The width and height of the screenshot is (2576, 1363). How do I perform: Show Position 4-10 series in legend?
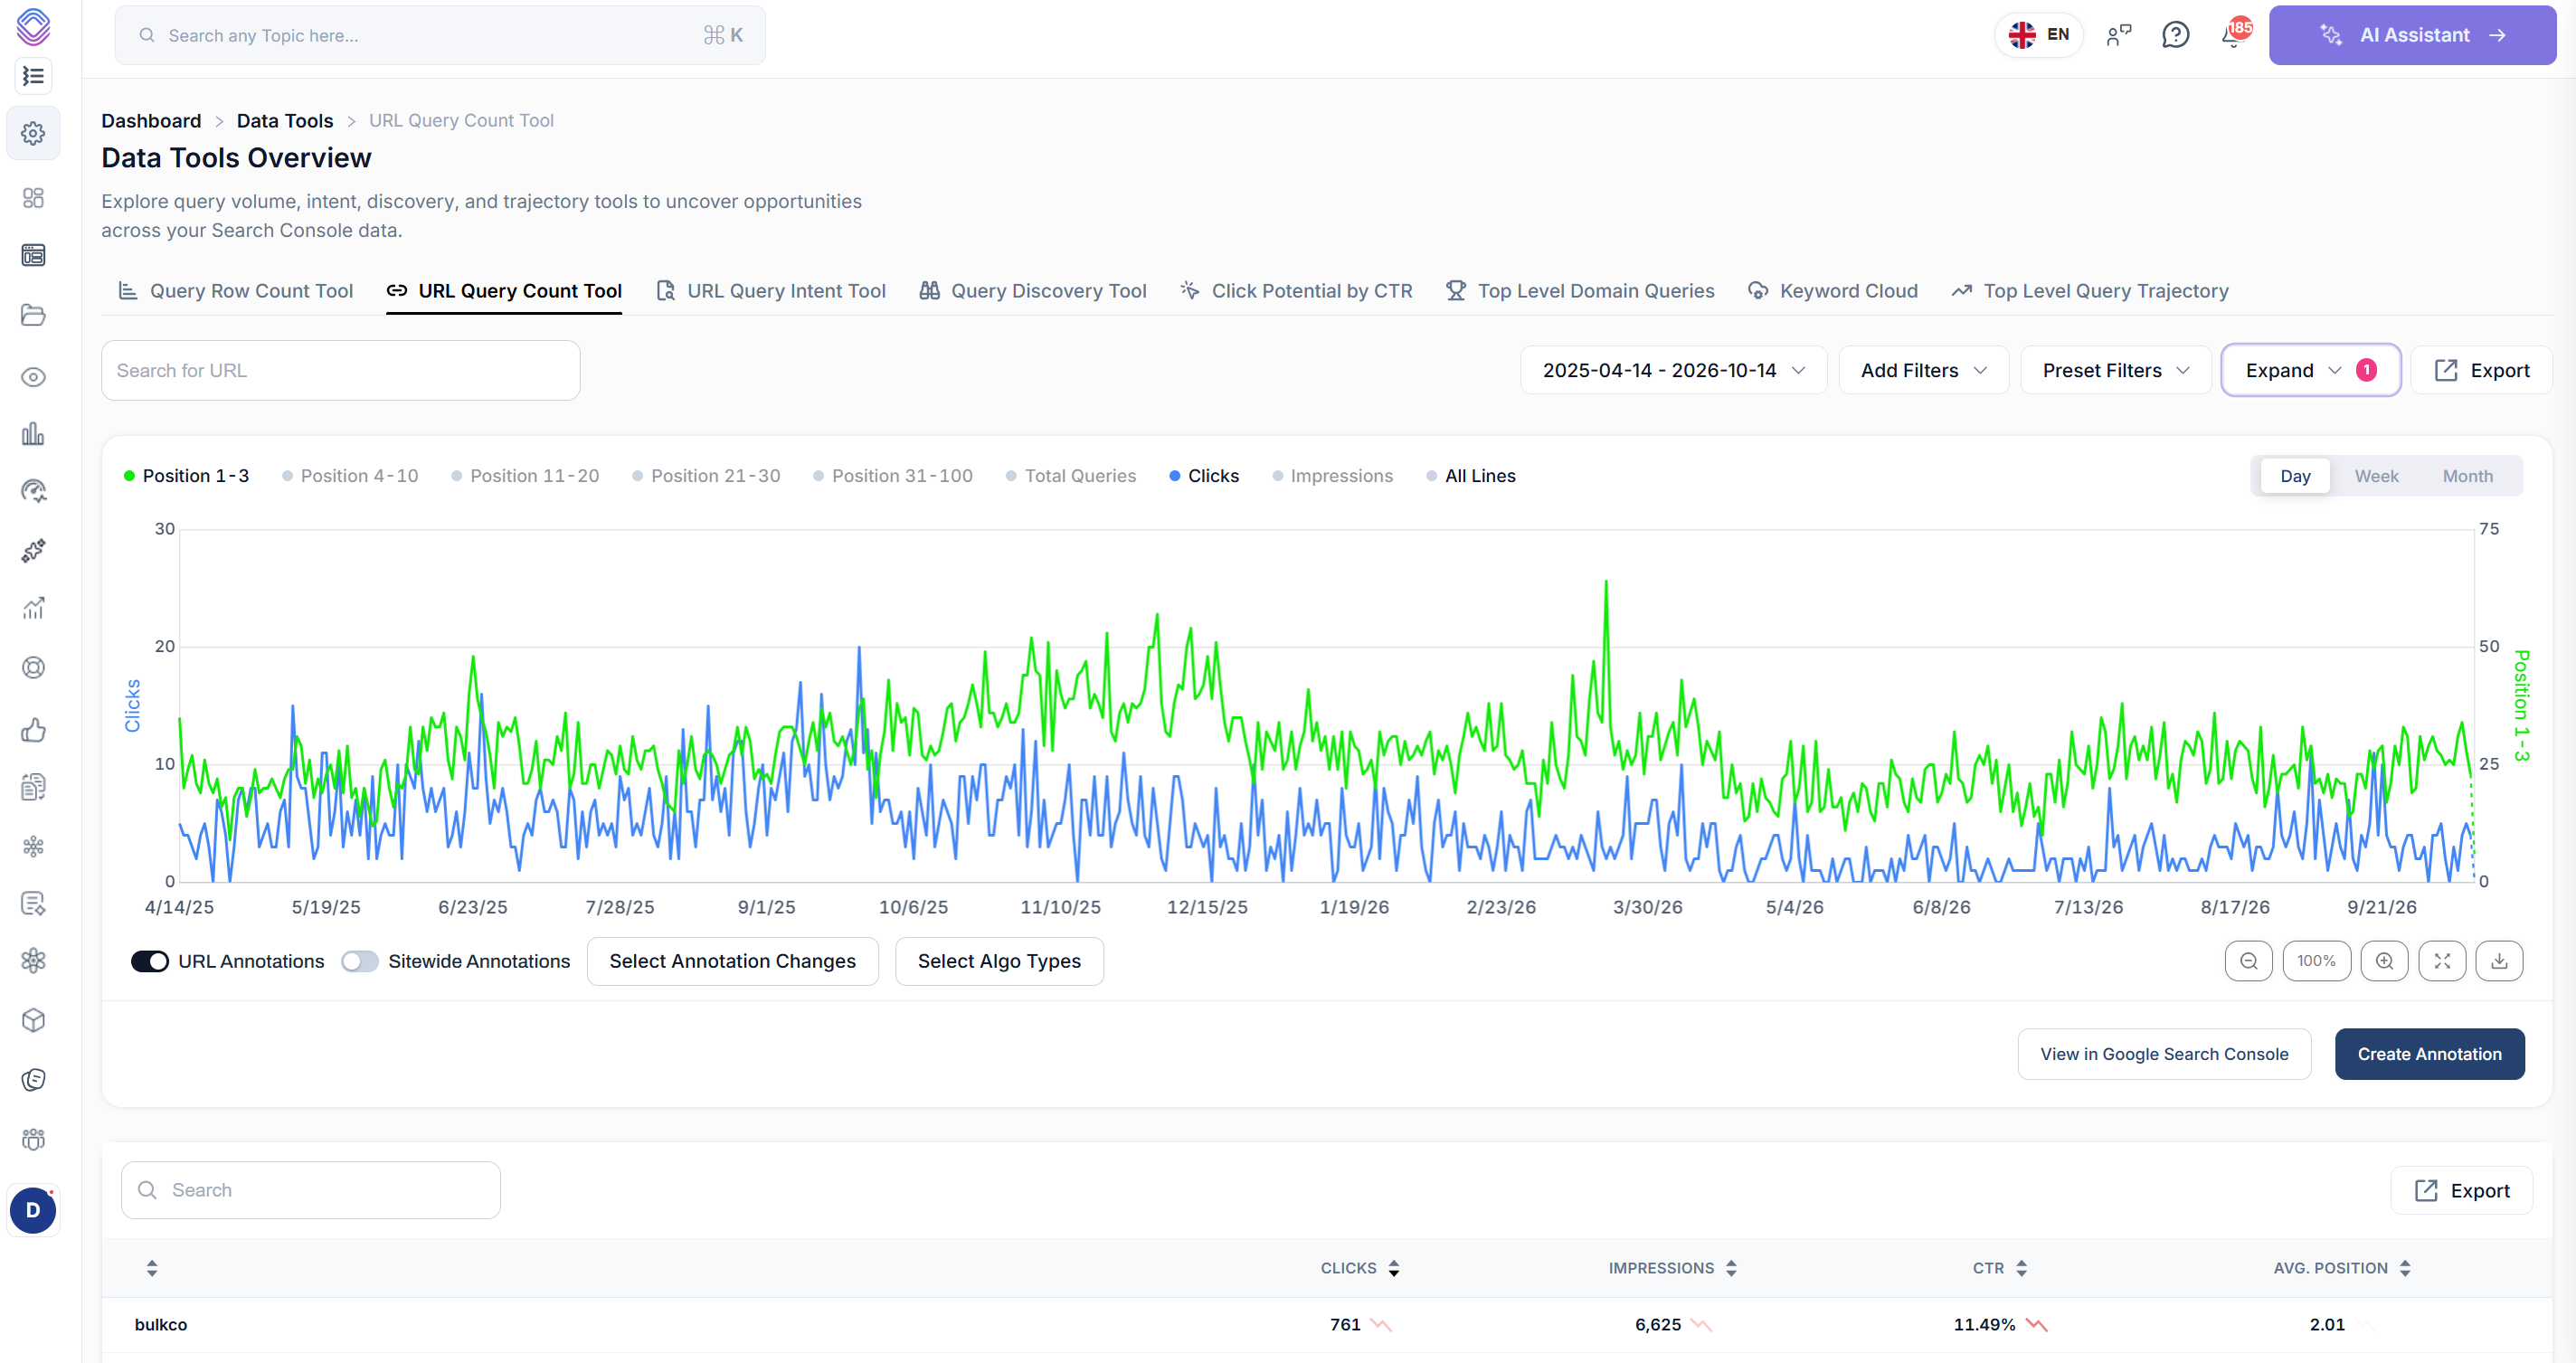click(x=350, y=476)
